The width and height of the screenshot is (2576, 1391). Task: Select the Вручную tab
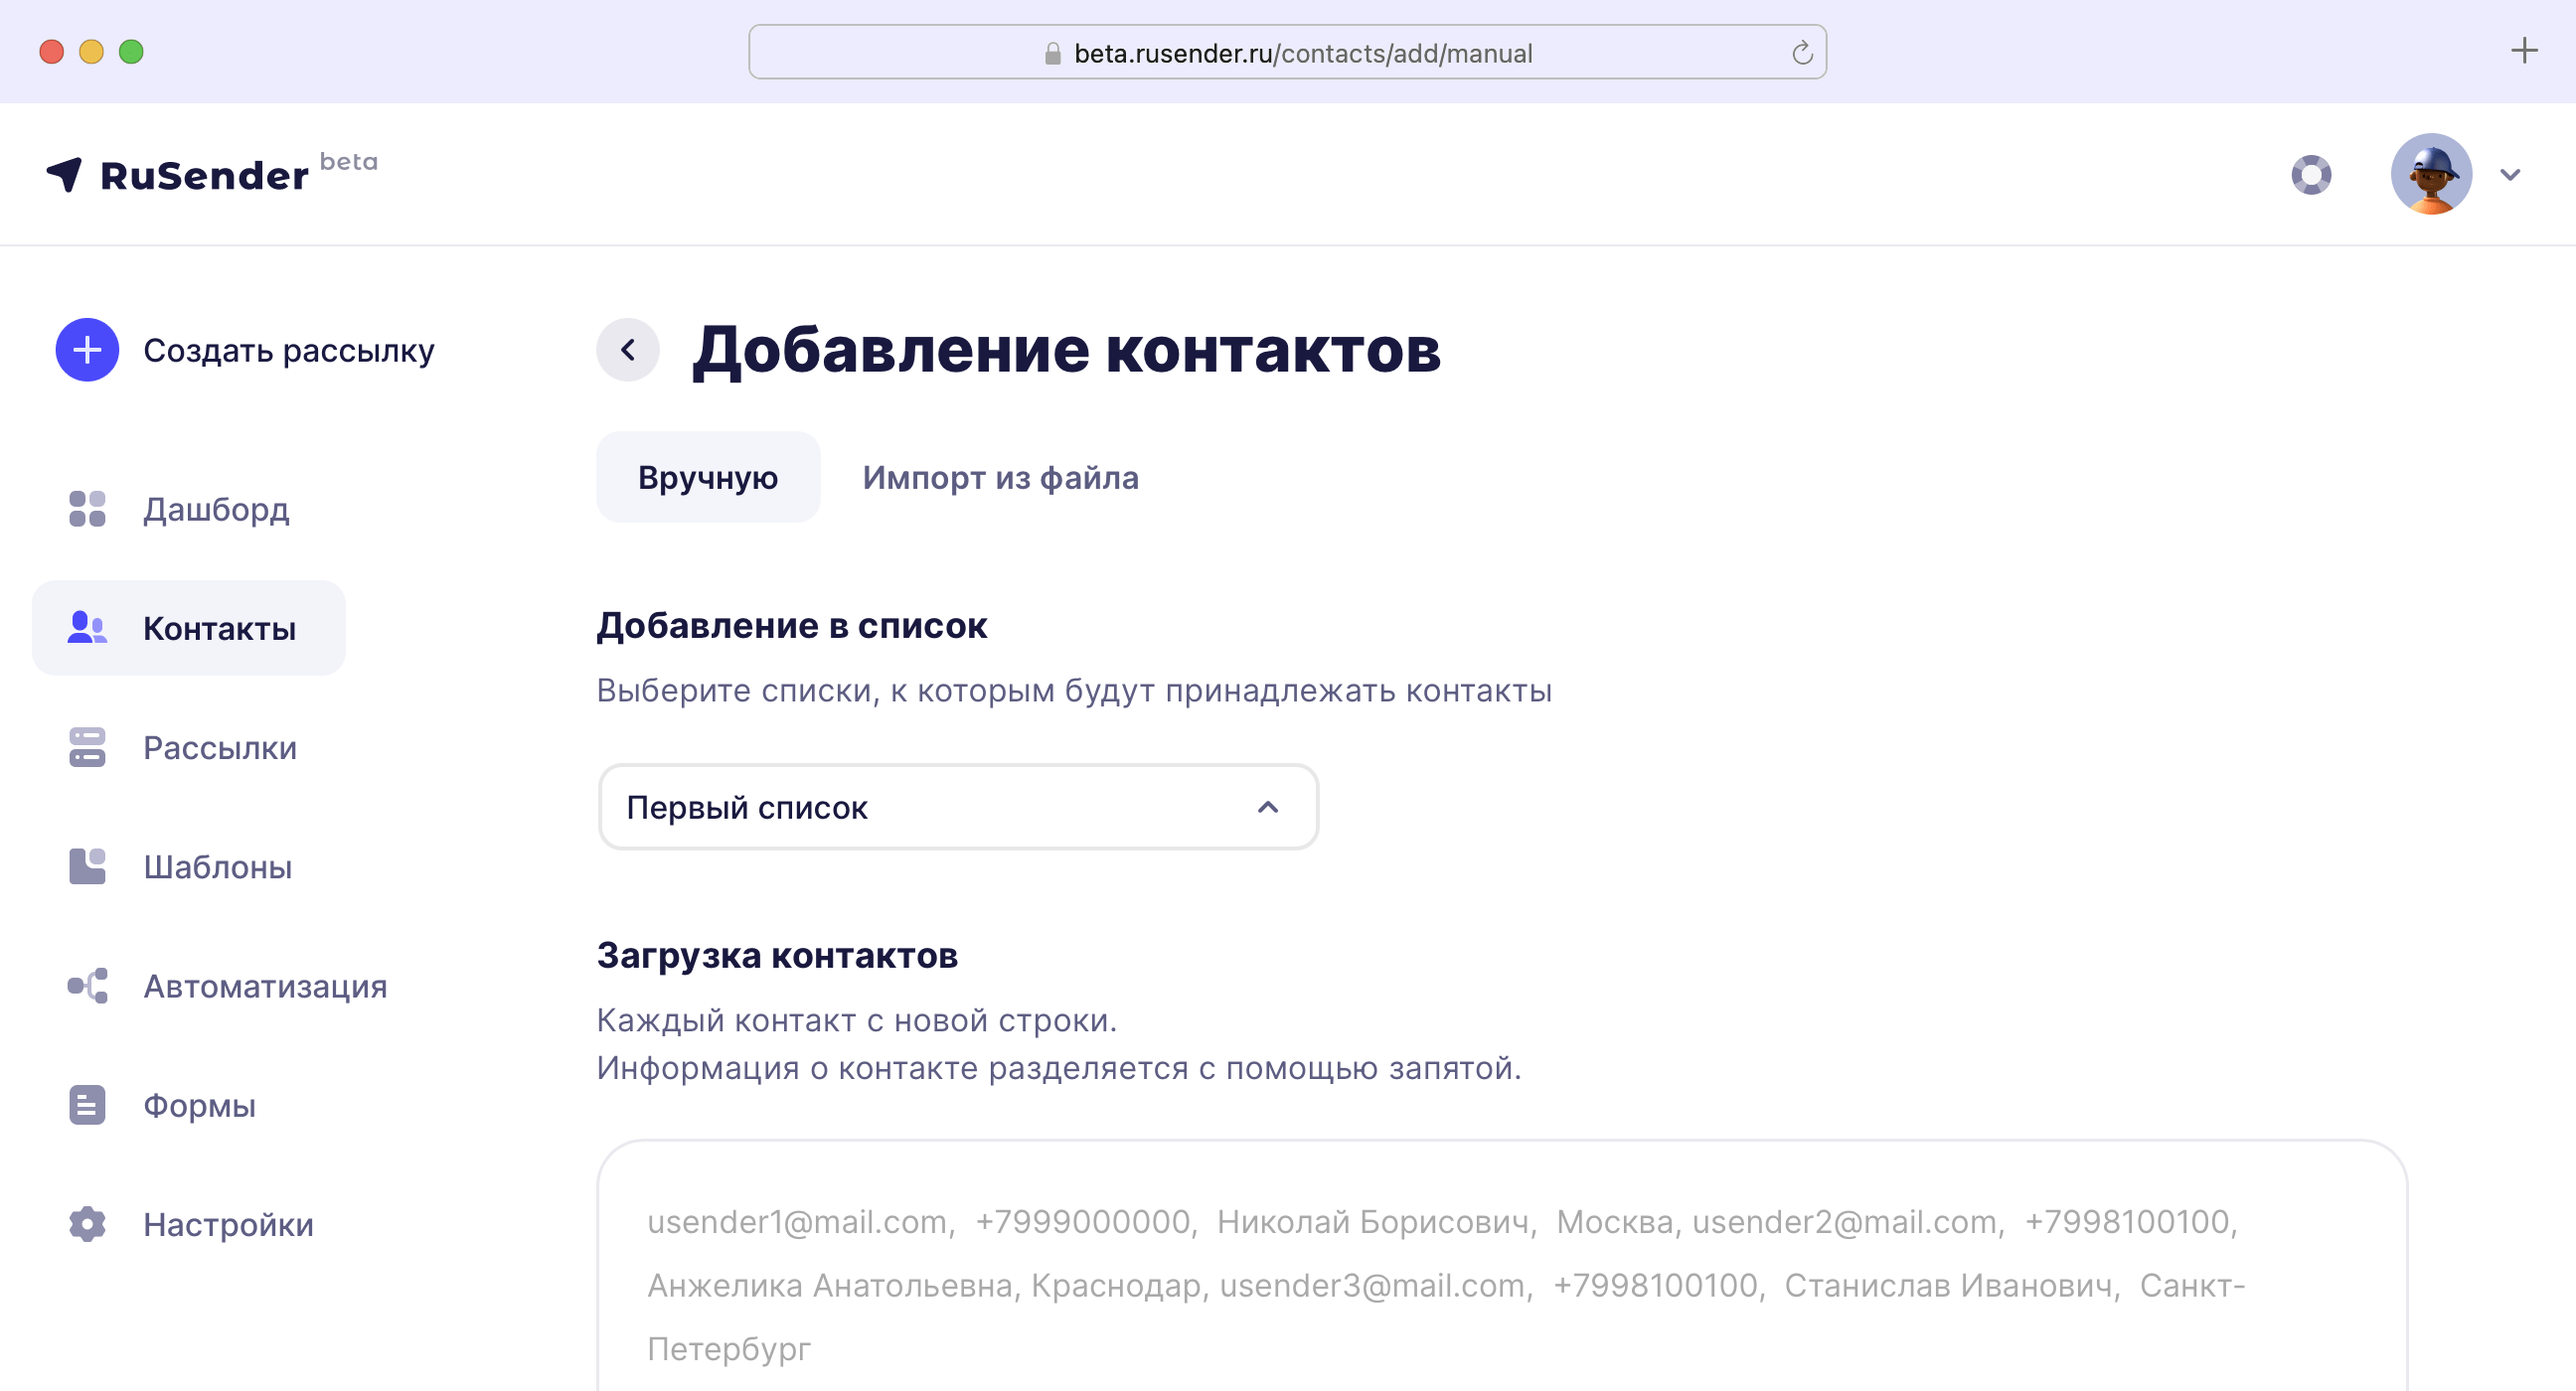pos(708,478)
